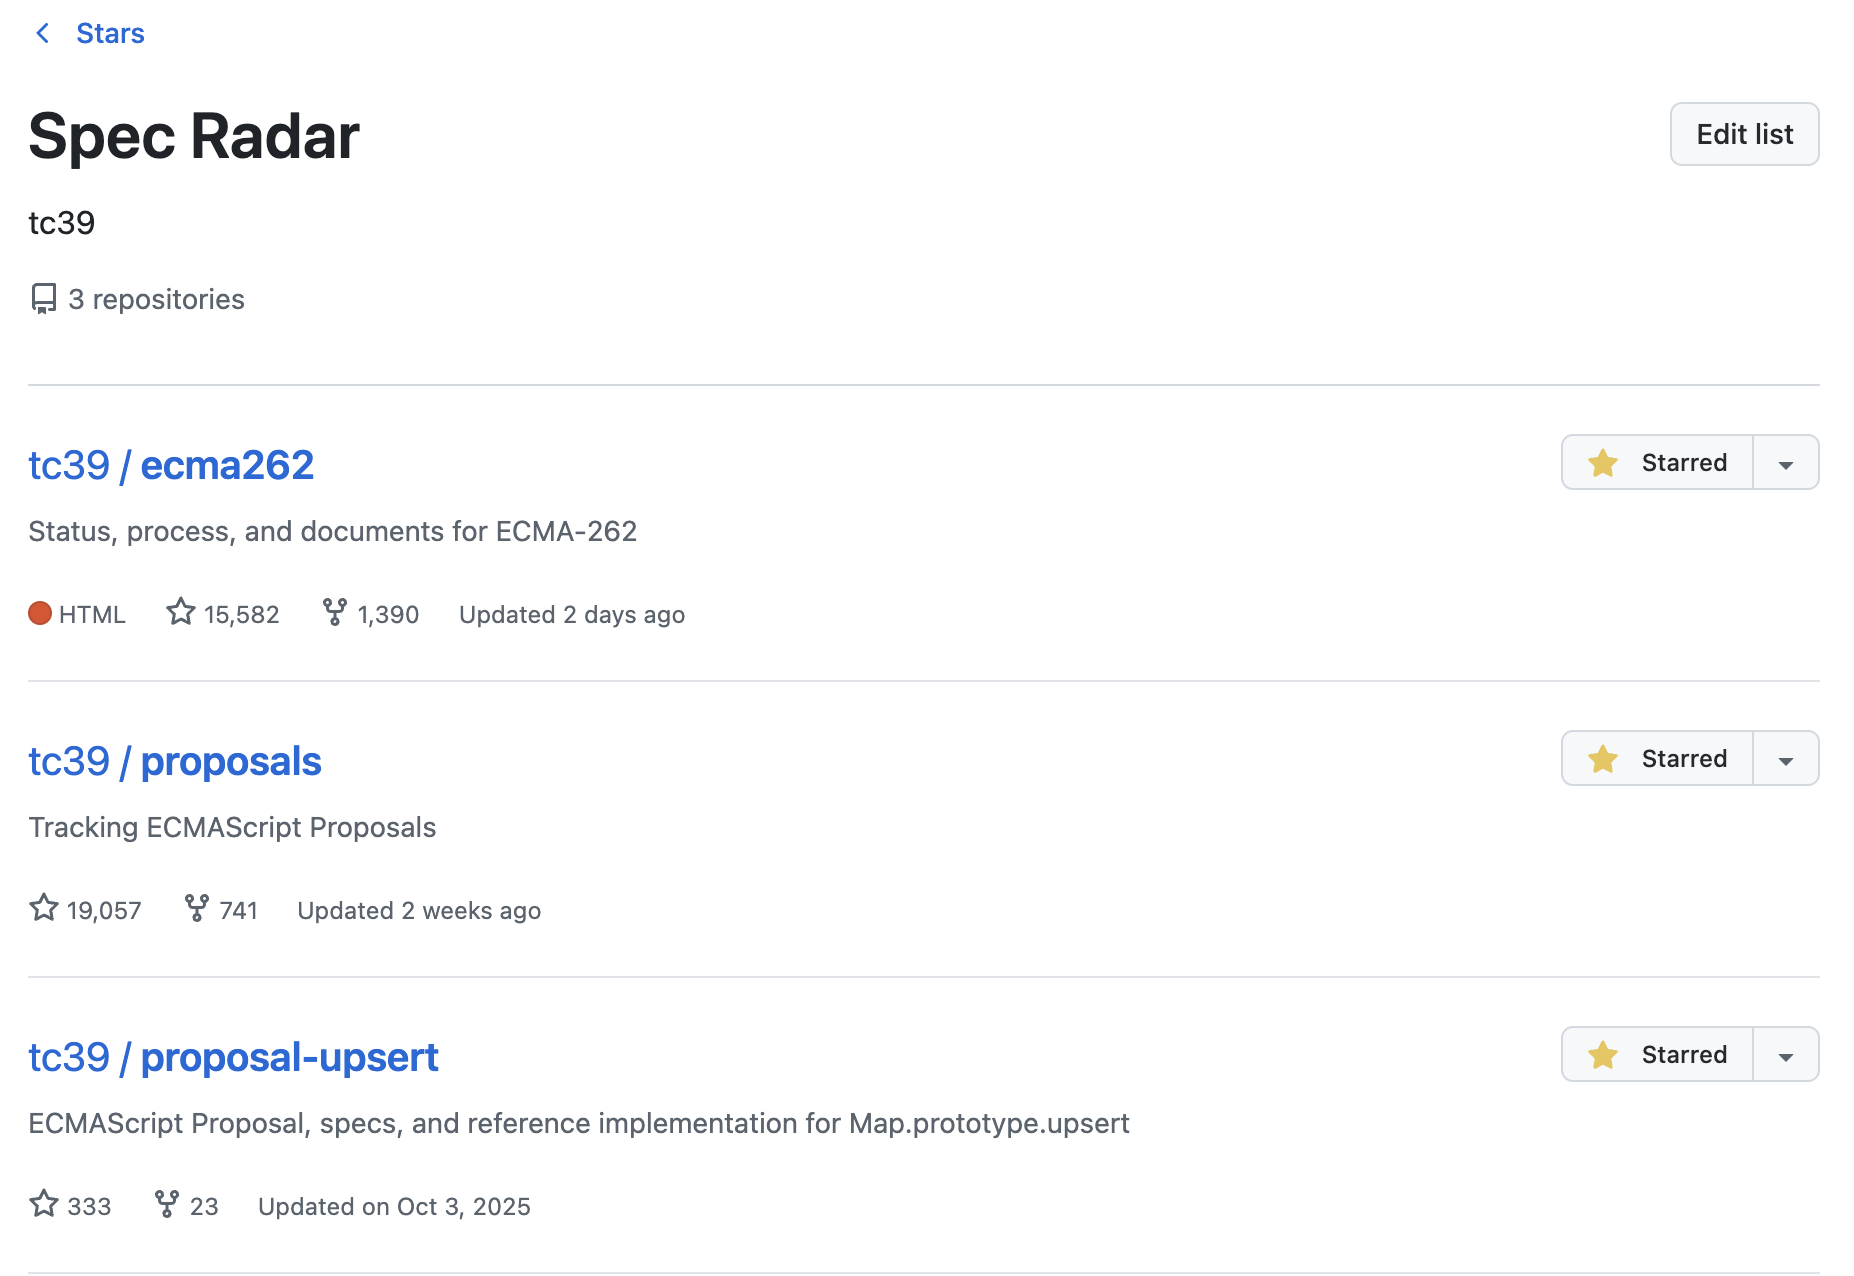Unstar the proposal-upsert repository

coord(1658,1055)
